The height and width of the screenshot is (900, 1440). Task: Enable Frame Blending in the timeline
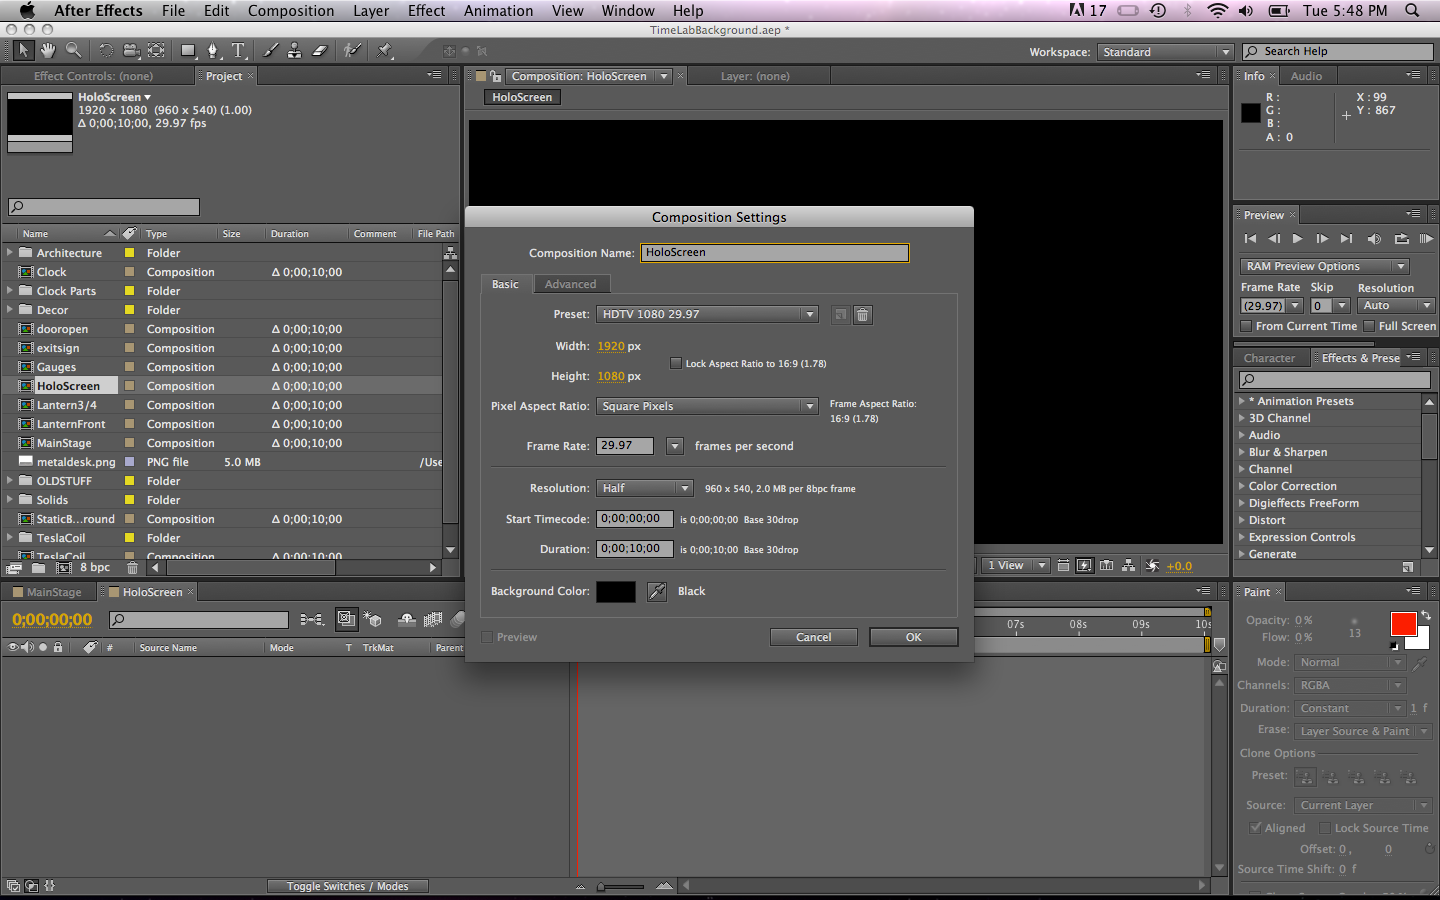[x=433, y=620]
